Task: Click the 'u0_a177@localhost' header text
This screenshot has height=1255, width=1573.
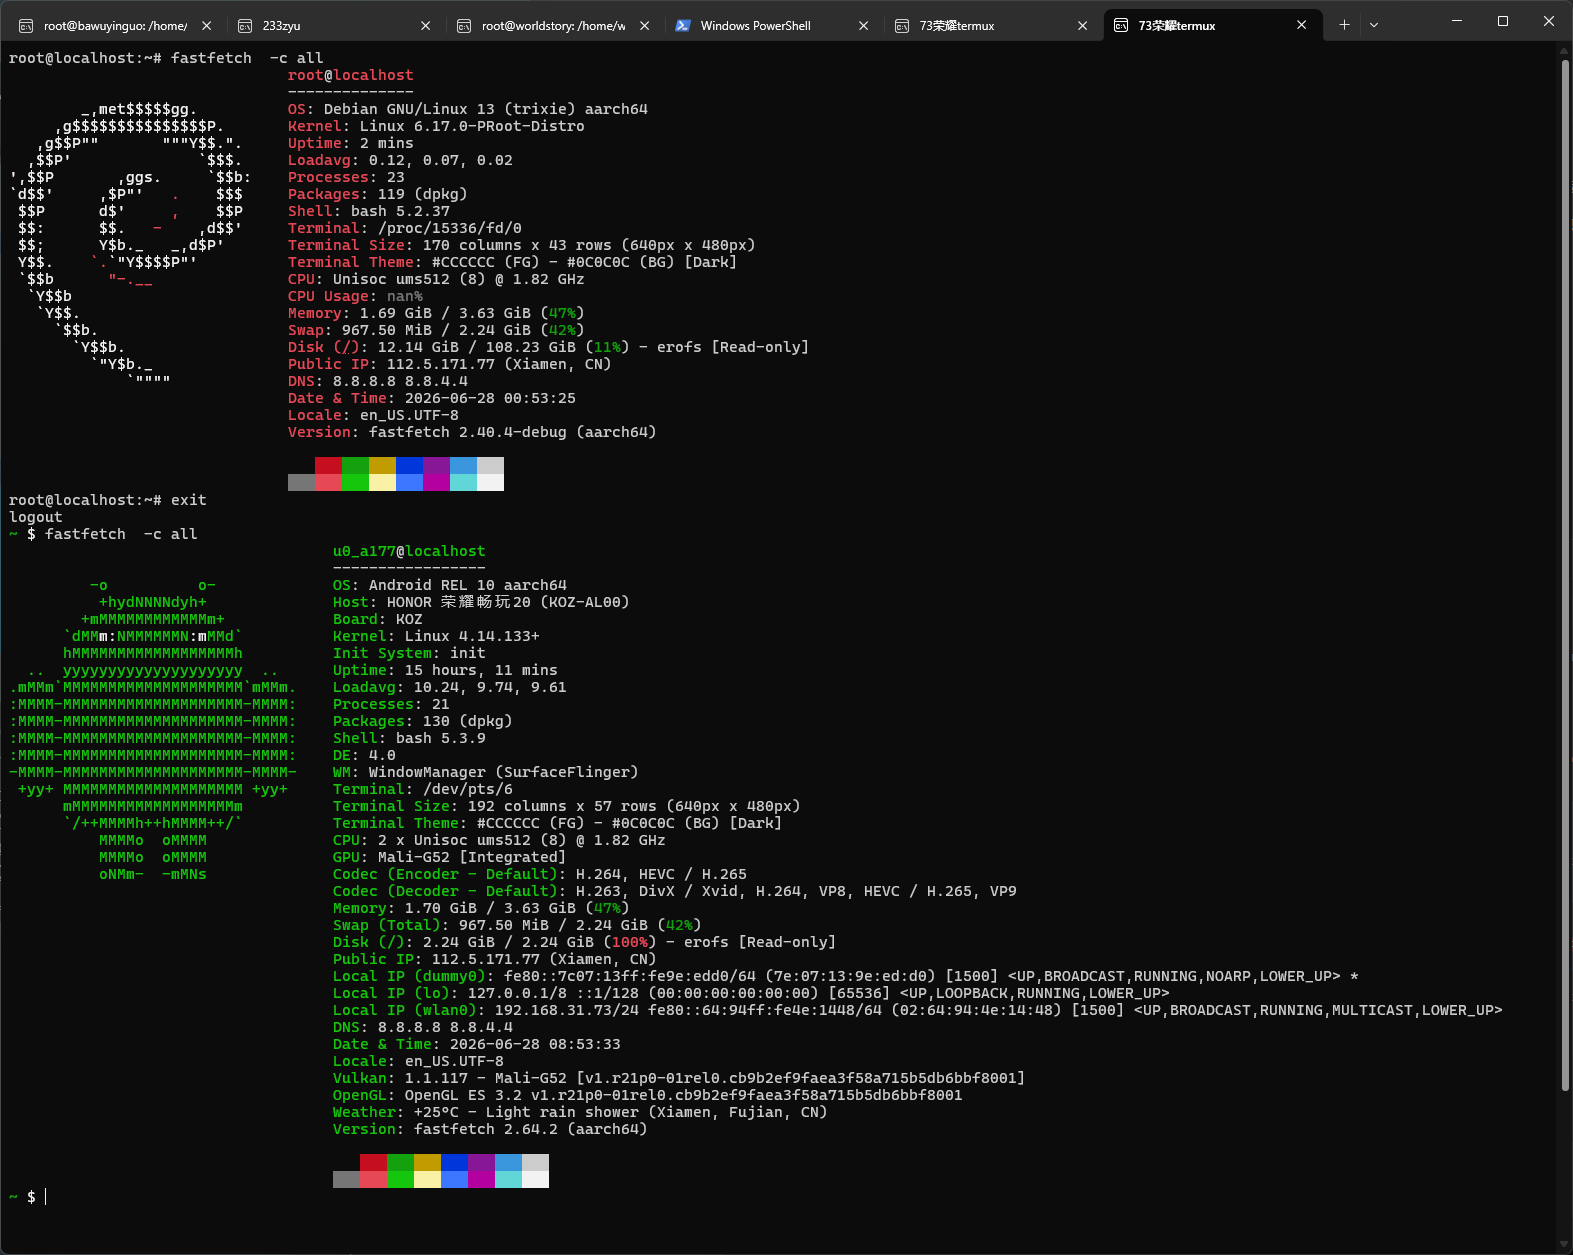Action: coord(409,551)
